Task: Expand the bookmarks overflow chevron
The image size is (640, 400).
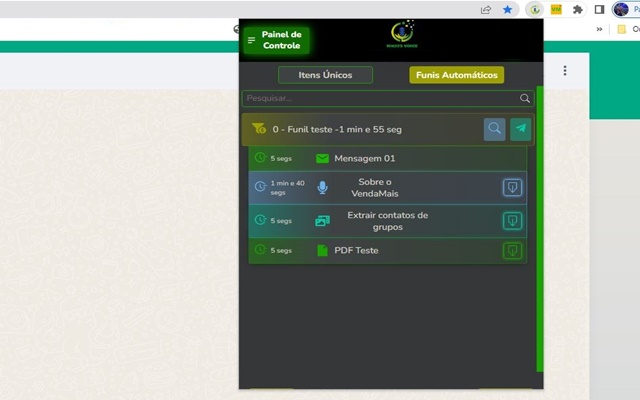Action: tap(599, 29)
